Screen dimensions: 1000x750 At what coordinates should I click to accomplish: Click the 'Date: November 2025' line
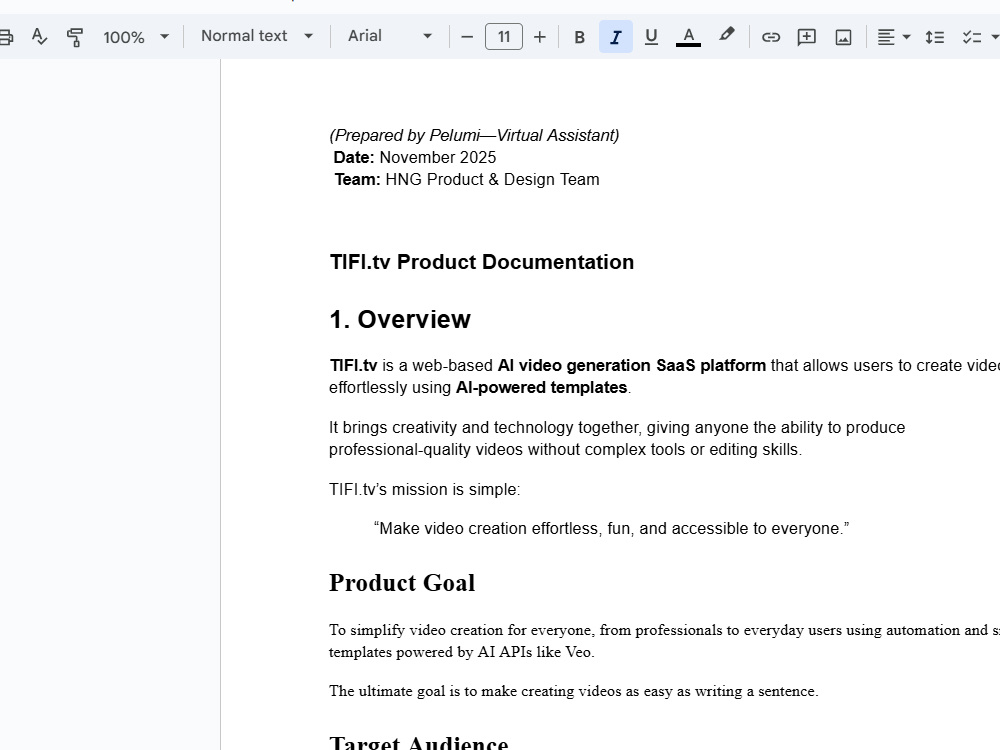(415, 158)
